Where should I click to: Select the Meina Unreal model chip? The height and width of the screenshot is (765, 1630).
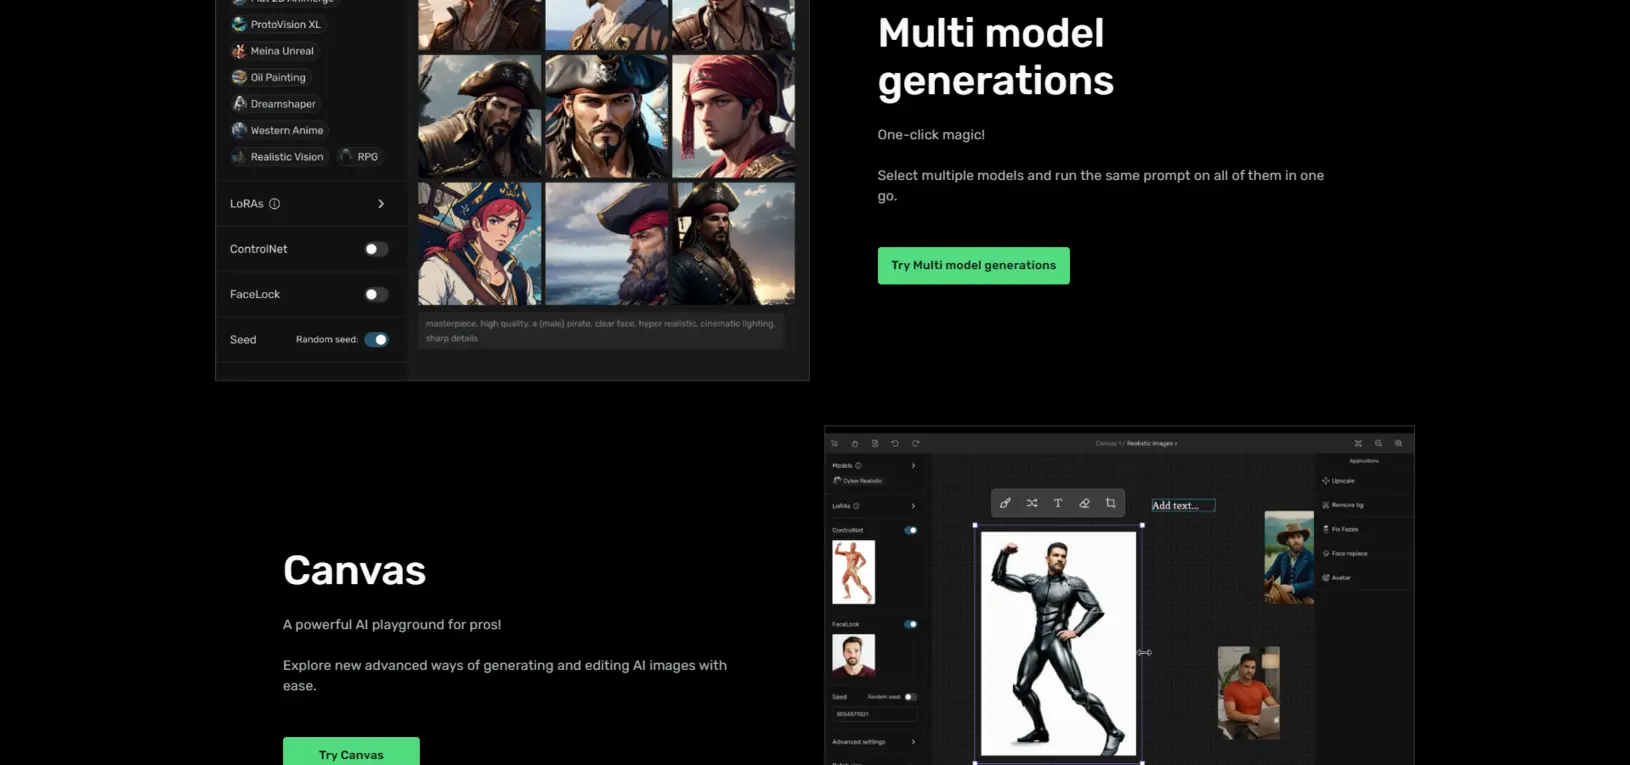tap(274, 51)
